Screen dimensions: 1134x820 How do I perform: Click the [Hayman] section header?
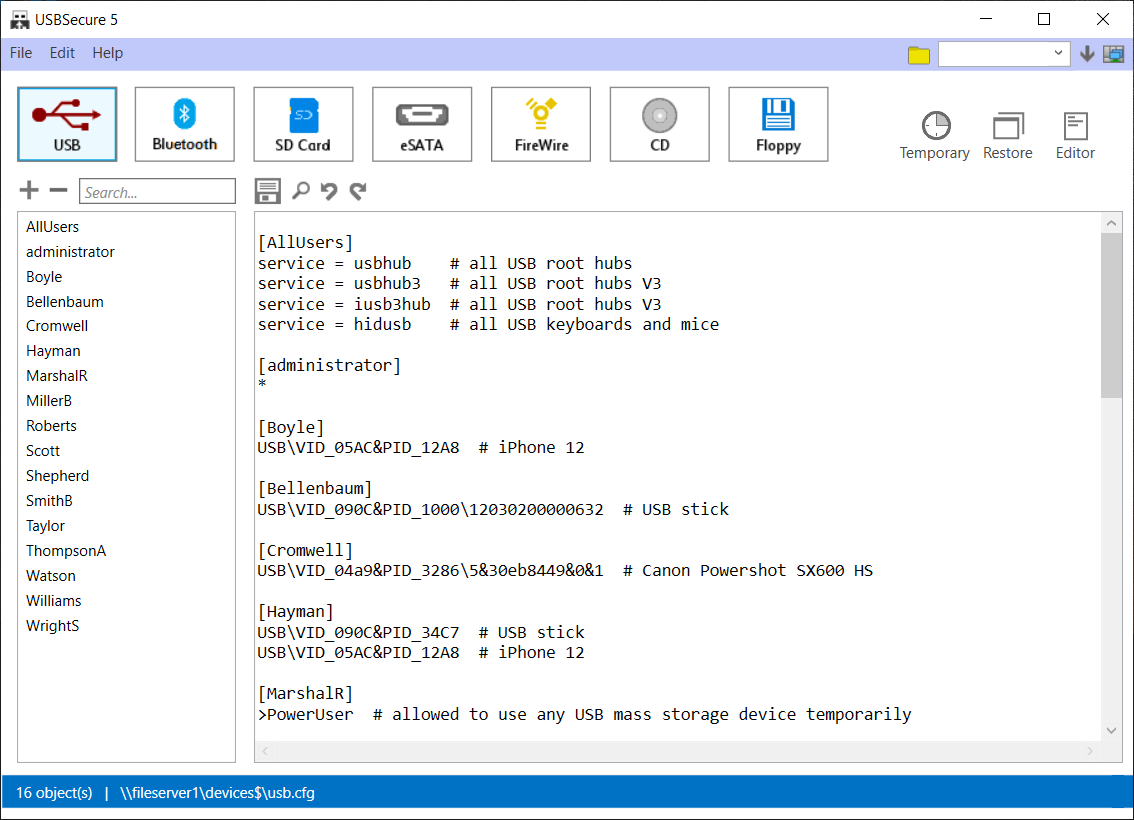(296, 612)
